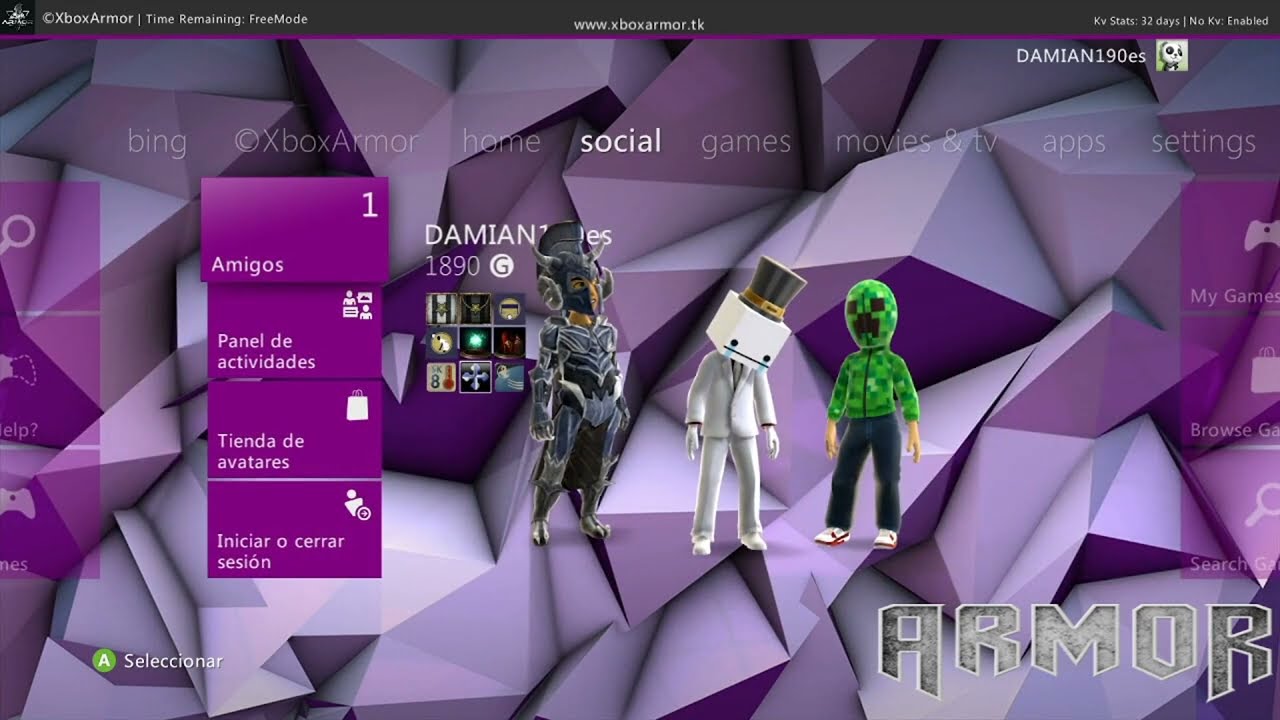Click the Kv Stats: 32 days text

coord(1137,20)
